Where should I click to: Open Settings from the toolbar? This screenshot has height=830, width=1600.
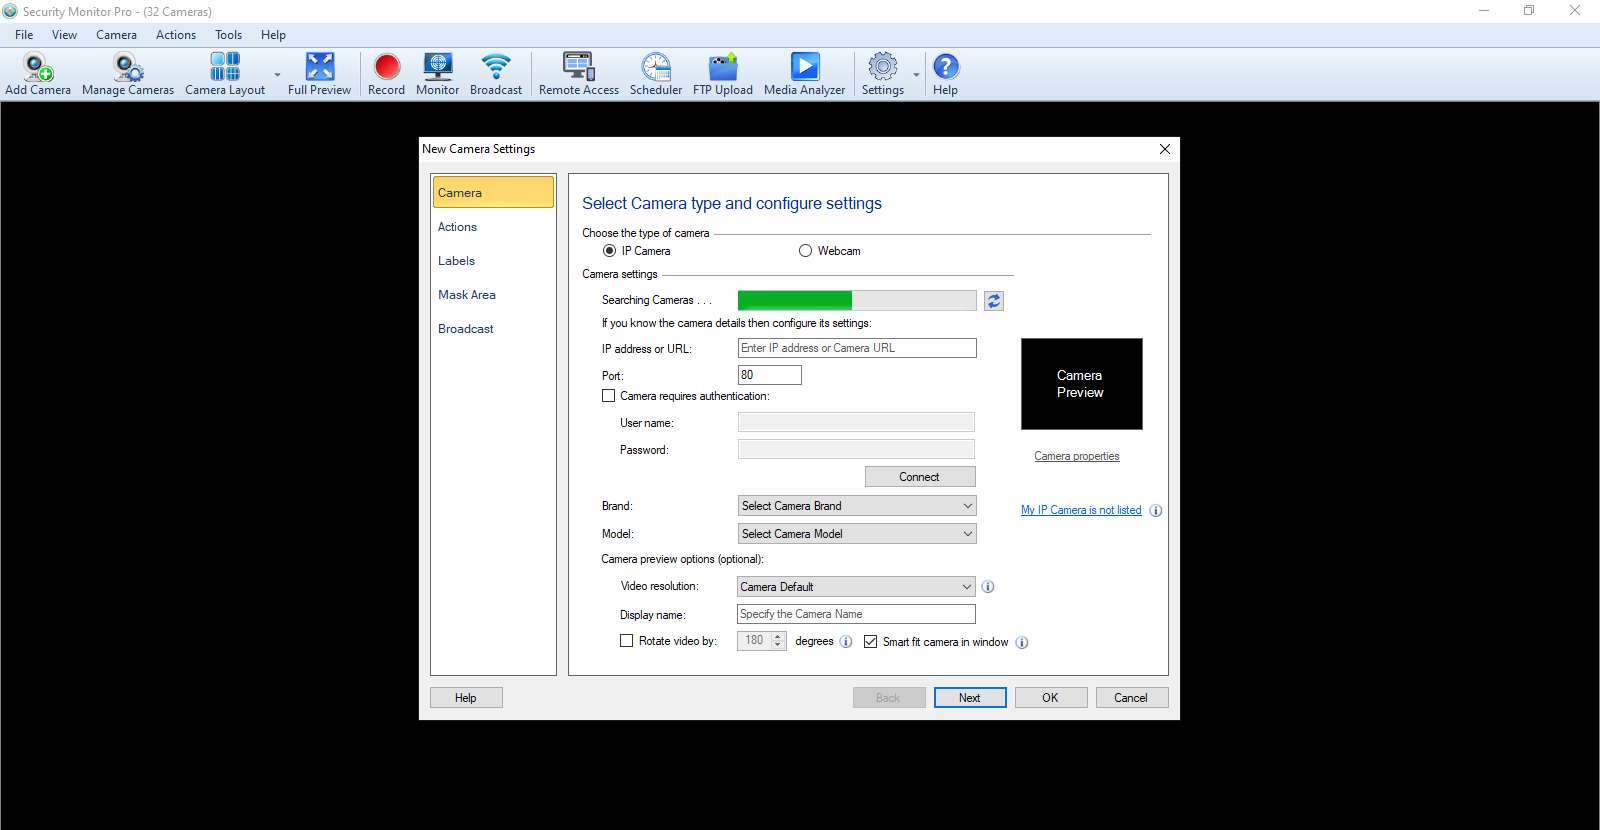(x=882, y=74)
